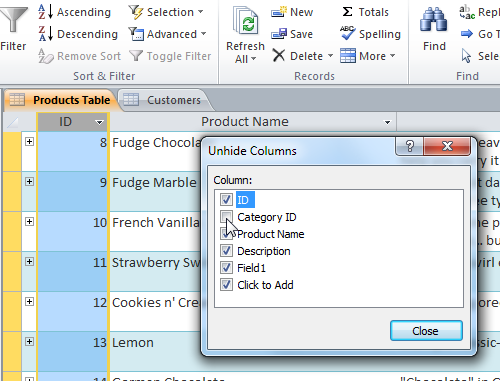Open the Selection filter dropdown
Viewport: 500px width, 381px height.
[x=166, y=12]
